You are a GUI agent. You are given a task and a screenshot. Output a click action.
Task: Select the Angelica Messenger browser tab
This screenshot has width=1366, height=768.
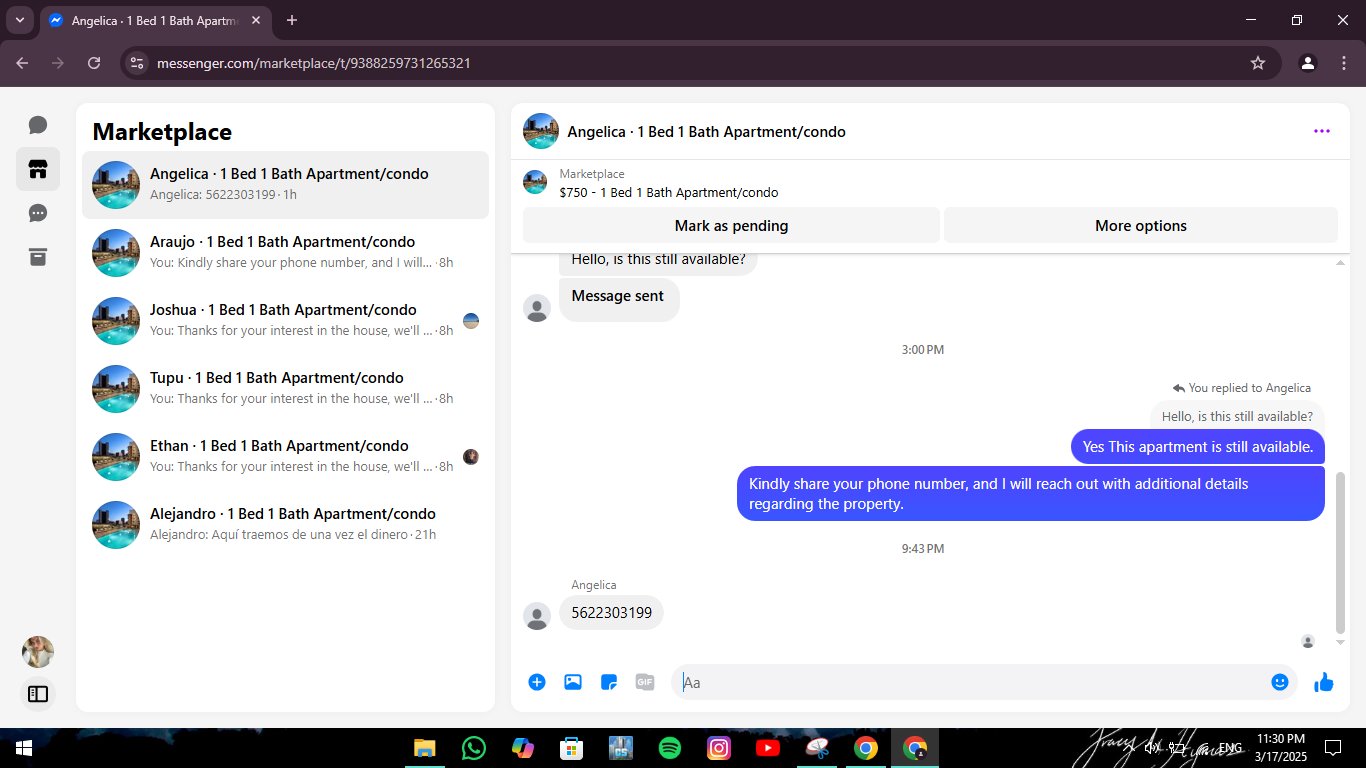(x=155, y=20)
